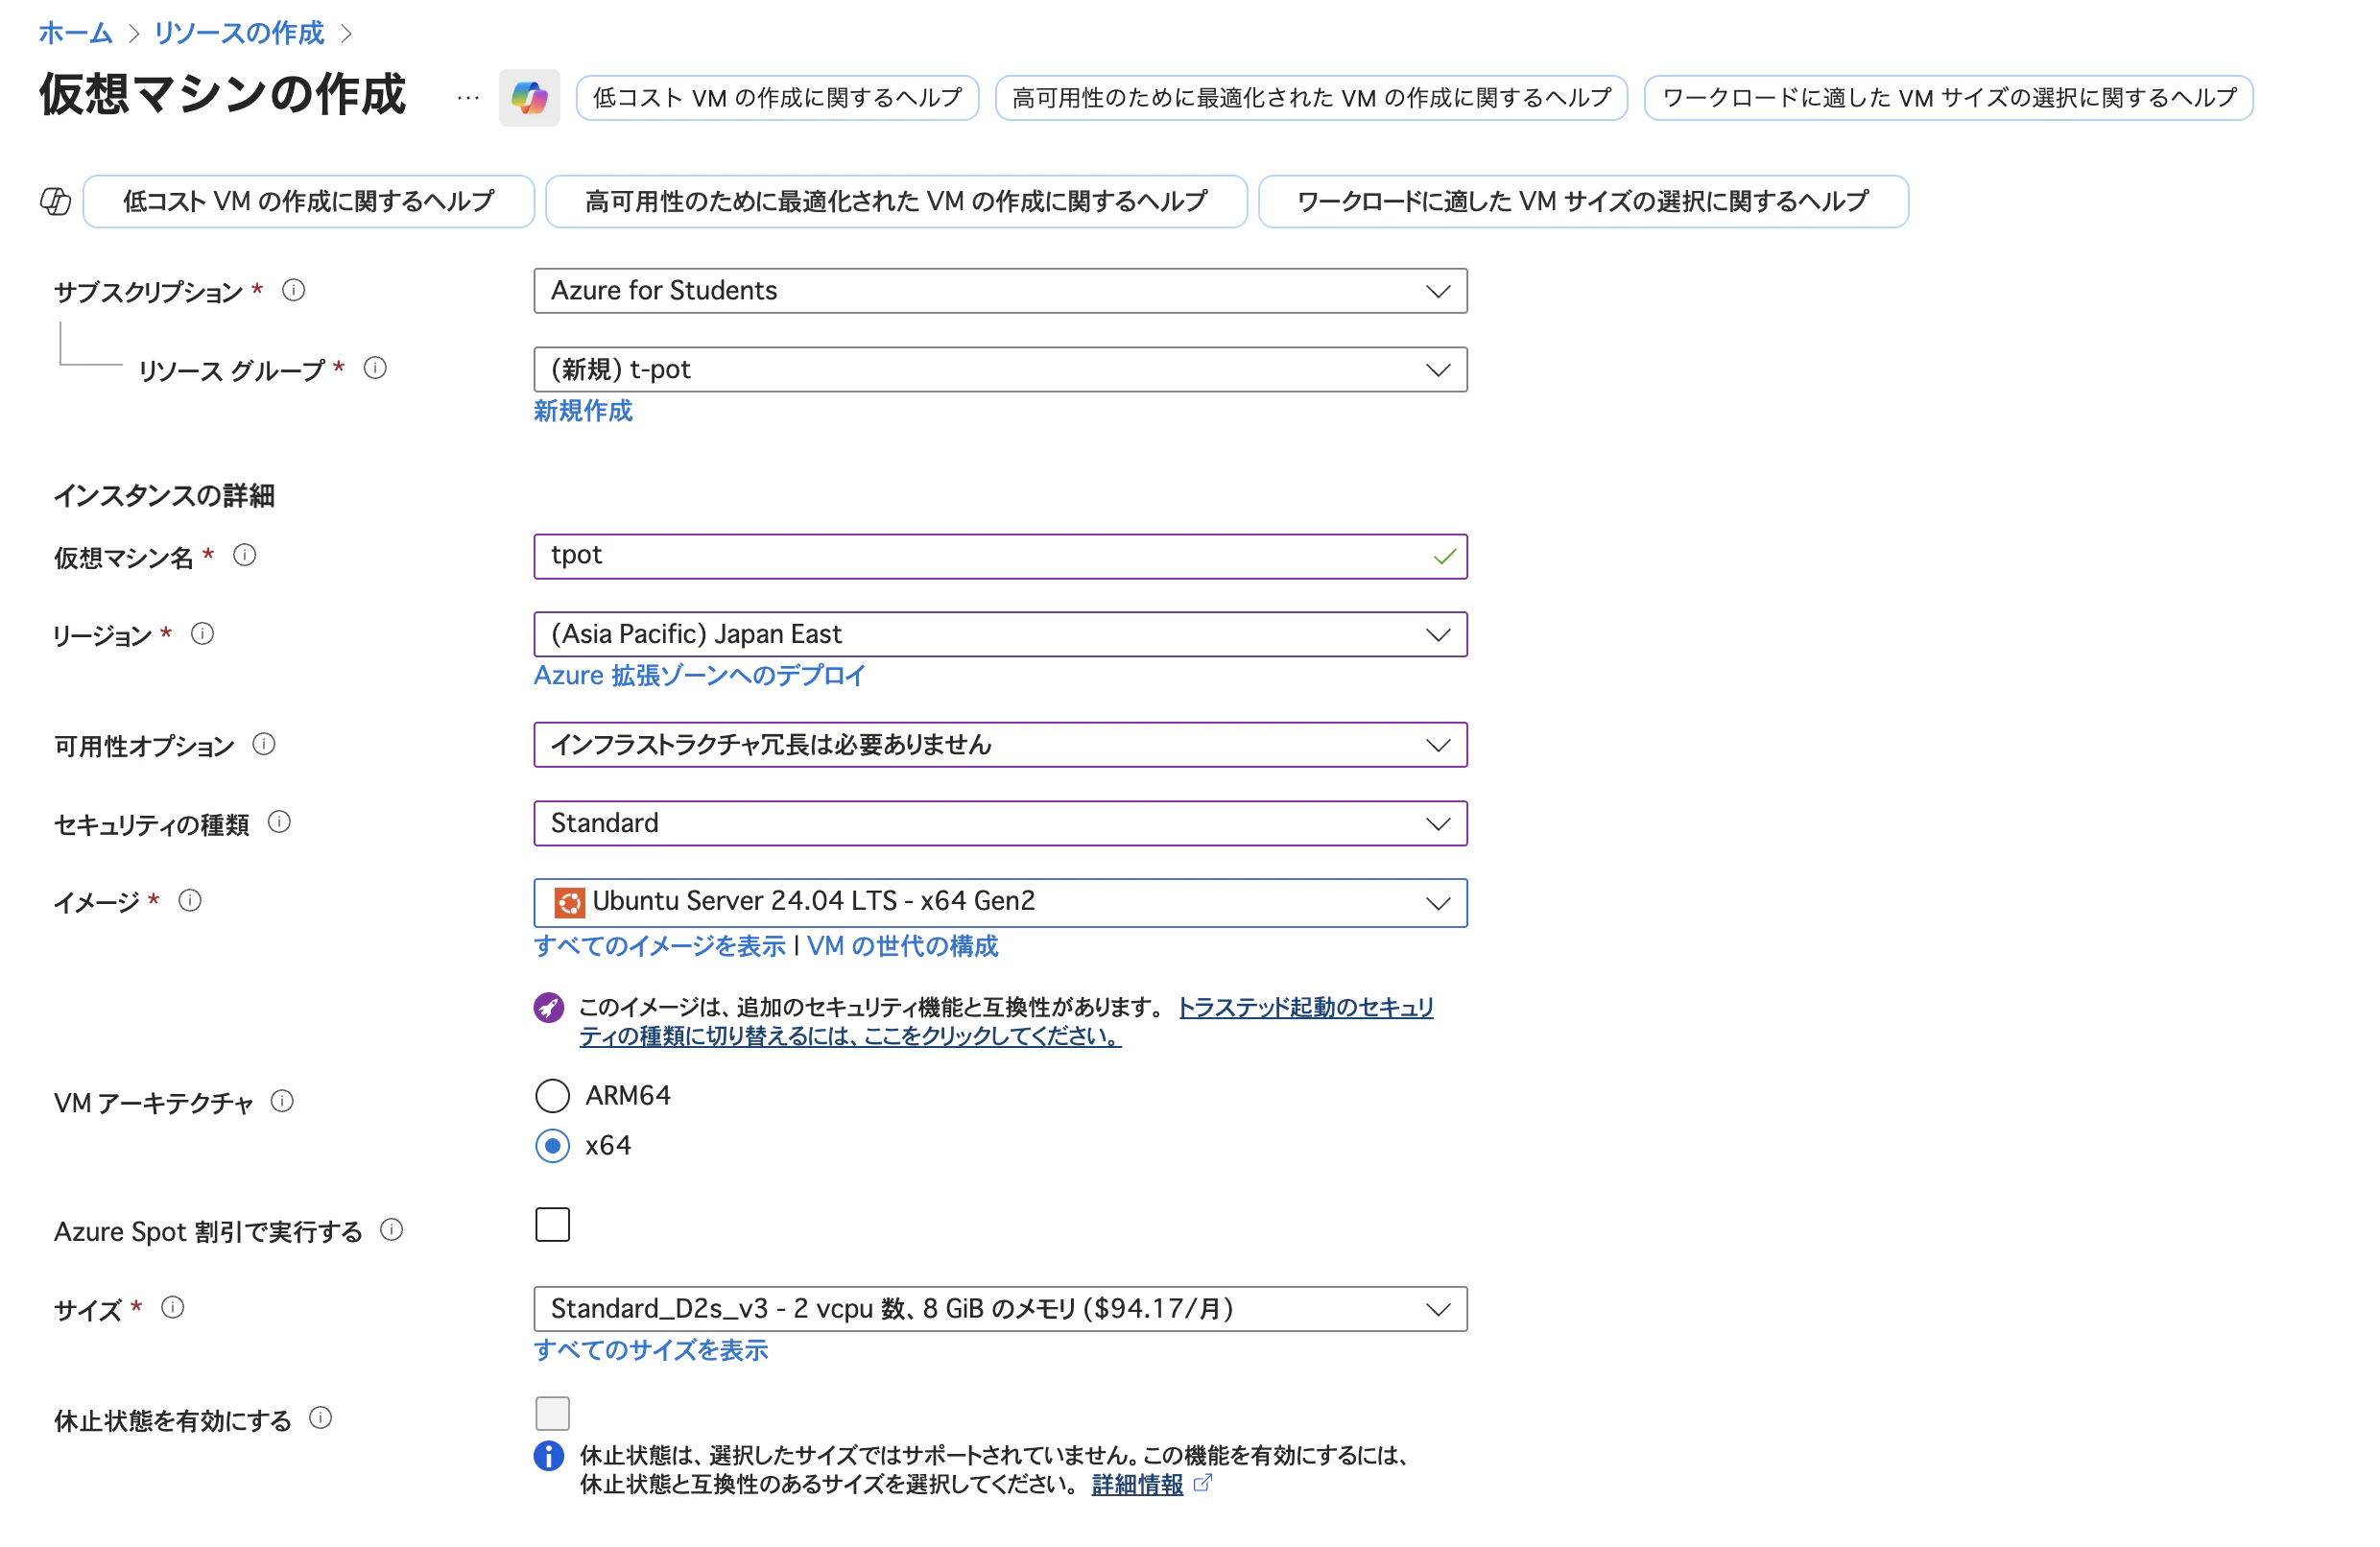Show info icon for VM アーキテクチャ

point(283,1102)
